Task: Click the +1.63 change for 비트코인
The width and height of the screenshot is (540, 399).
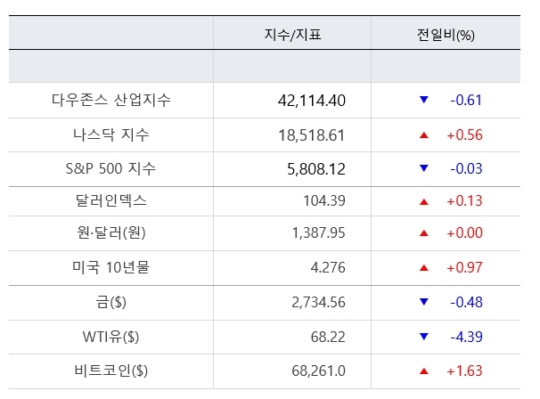Action: 465,371
